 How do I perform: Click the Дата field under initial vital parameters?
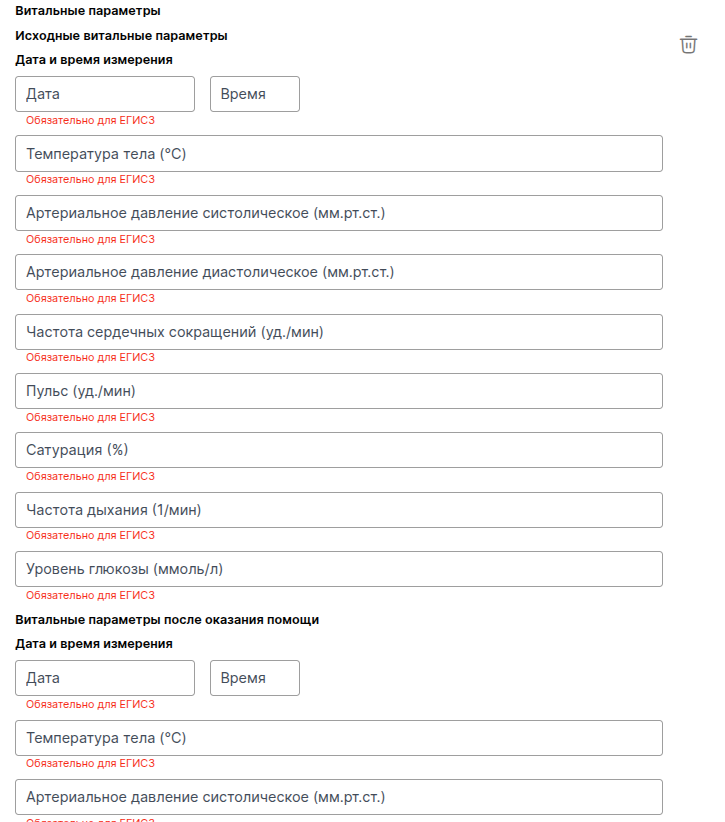point(105,94)
